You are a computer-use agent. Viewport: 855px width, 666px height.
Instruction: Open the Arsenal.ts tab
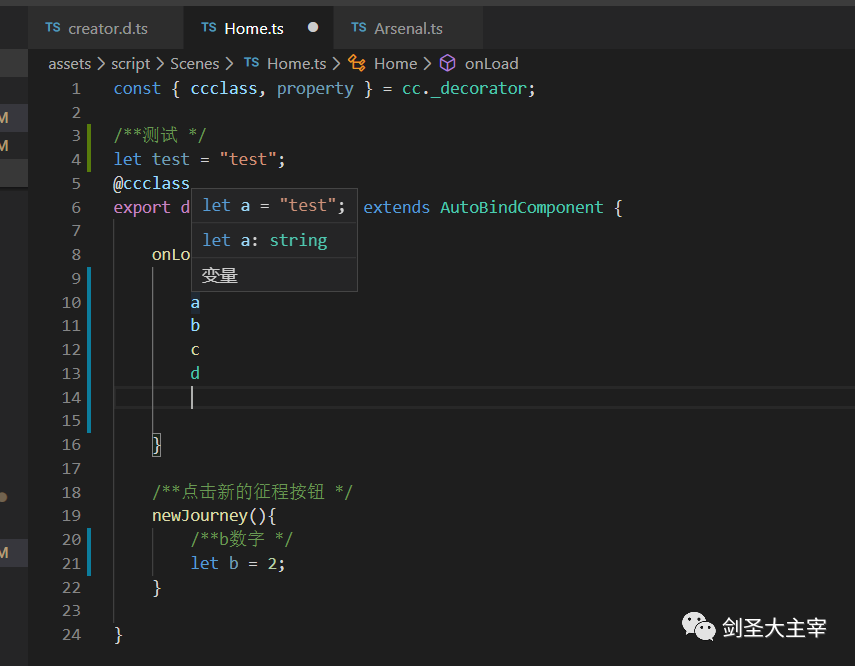(x=408, y=28)
